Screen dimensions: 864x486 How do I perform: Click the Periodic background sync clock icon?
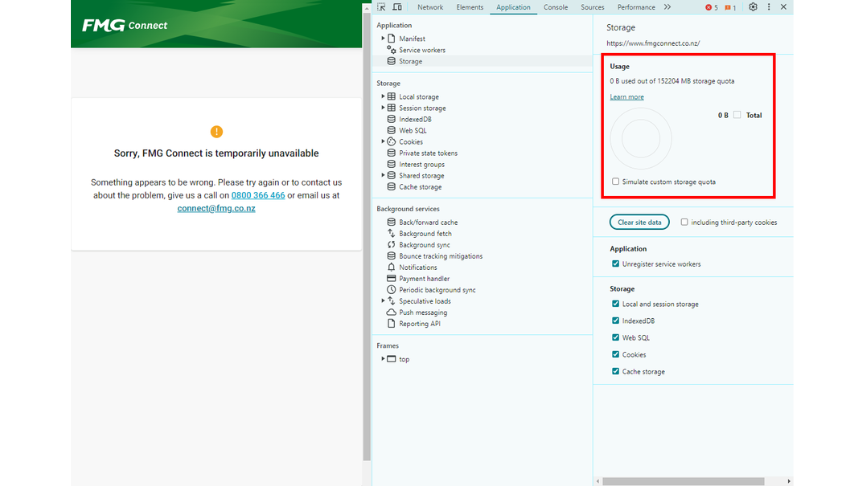point(391,290)
